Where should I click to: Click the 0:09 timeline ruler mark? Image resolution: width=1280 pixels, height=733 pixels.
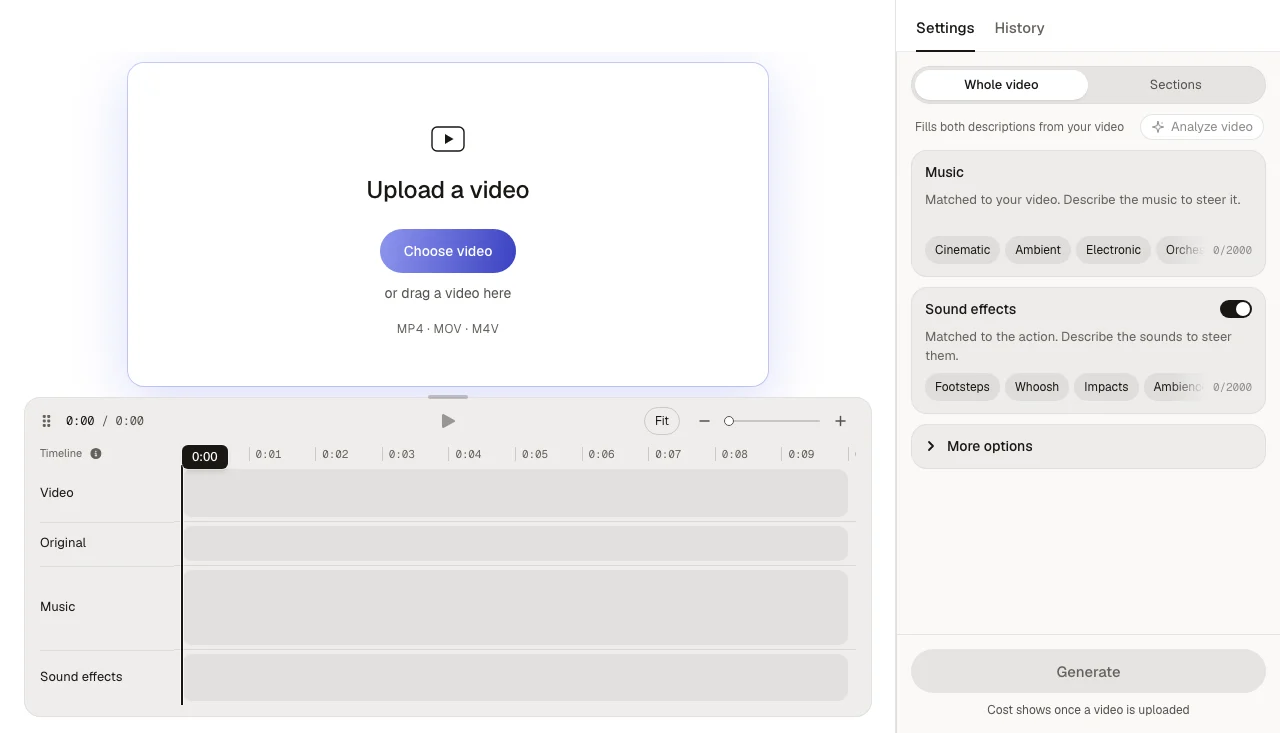(801, 454)
